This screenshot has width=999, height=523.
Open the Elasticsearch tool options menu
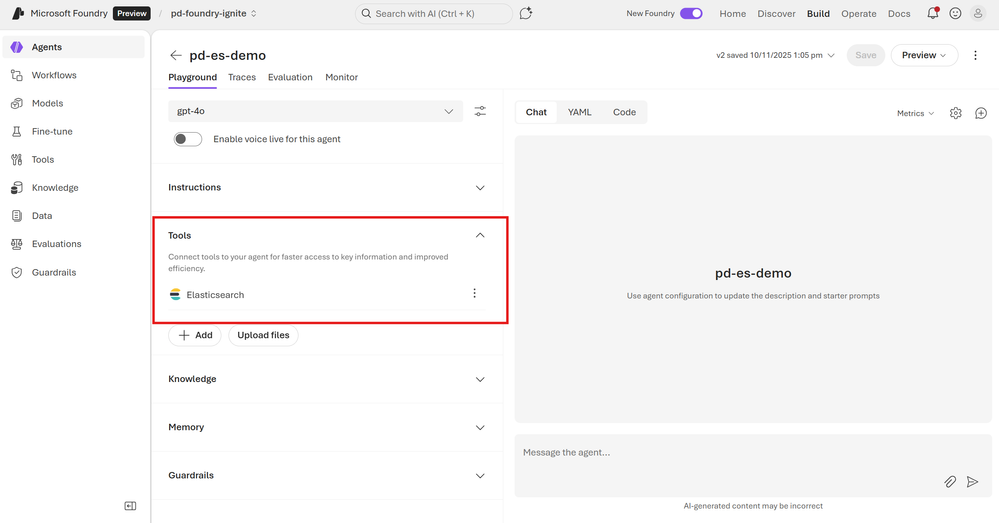pyautogui.click(x=474, y=293)
